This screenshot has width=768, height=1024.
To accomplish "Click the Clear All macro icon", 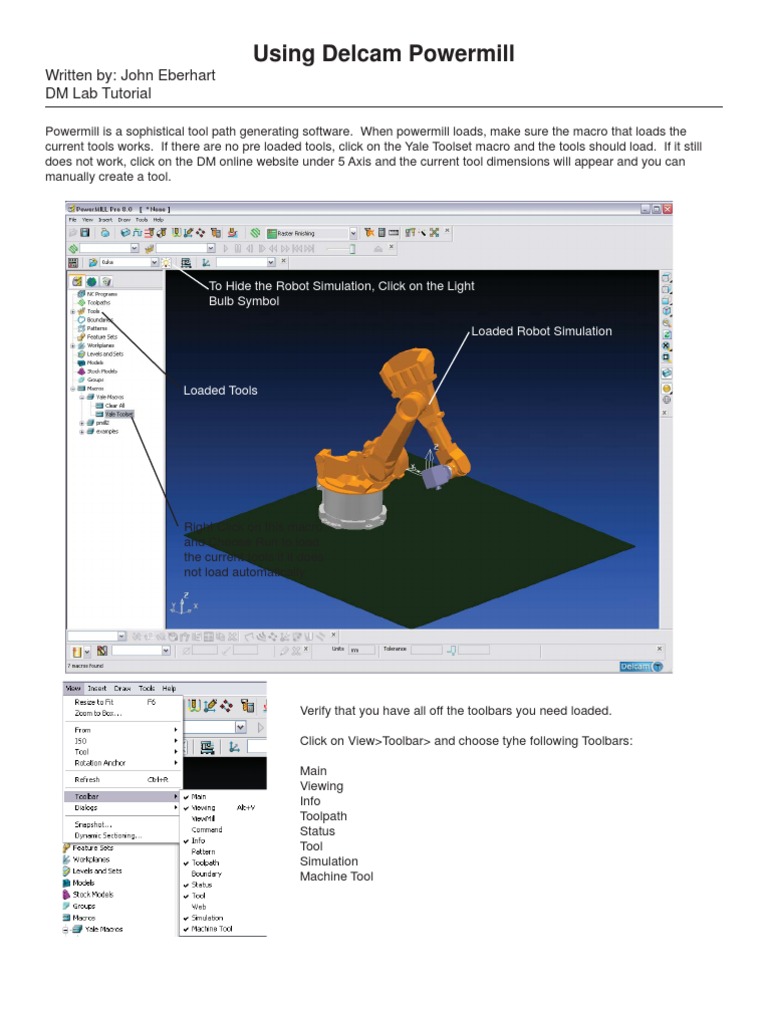I will pyautogui.click(x=99, y=406).
